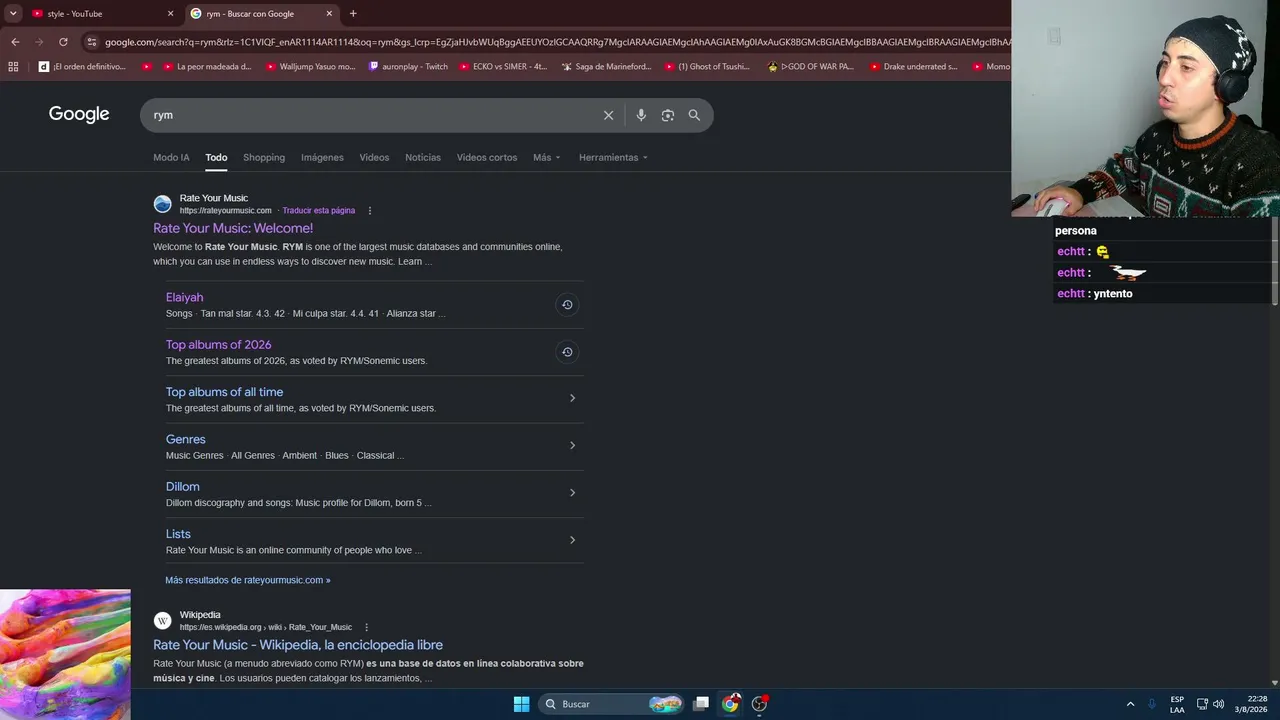Open the Elaiyah sitelink
Viewport: 1280px width, 720px height.
[184, 297]
